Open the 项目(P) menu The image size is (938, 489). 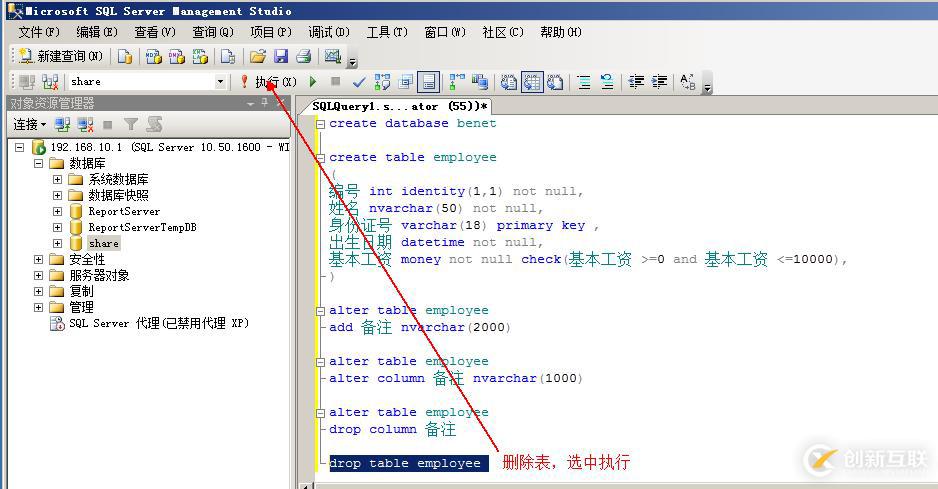tap(271, 32)
